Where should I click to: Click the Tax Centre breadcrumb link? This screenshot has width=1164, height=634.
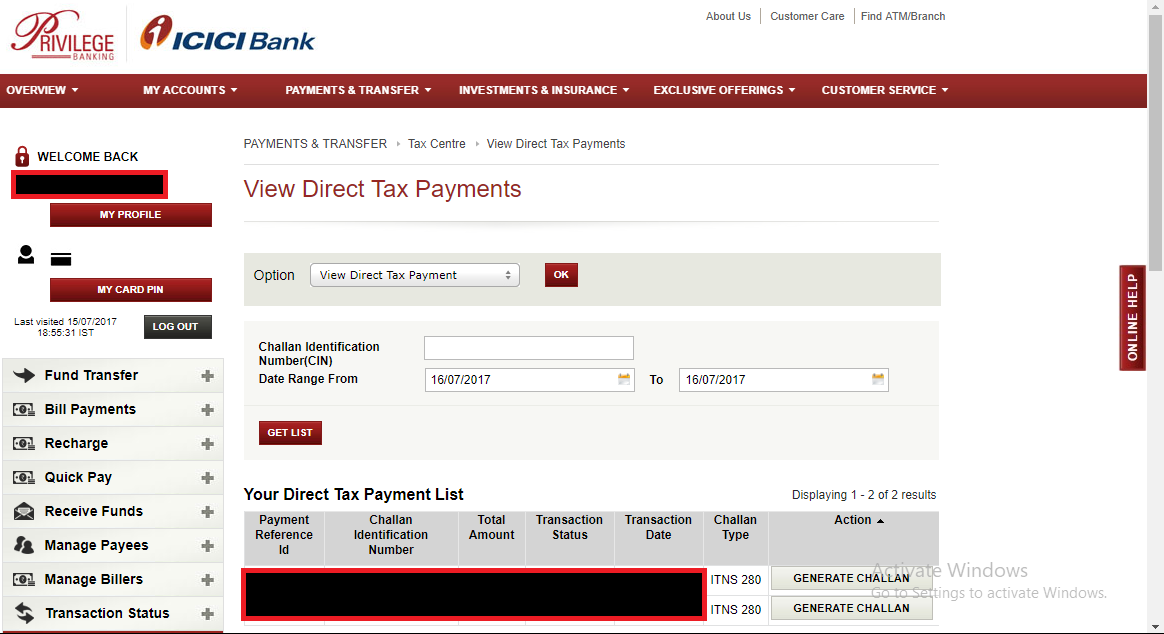click(x=436, y=144)
